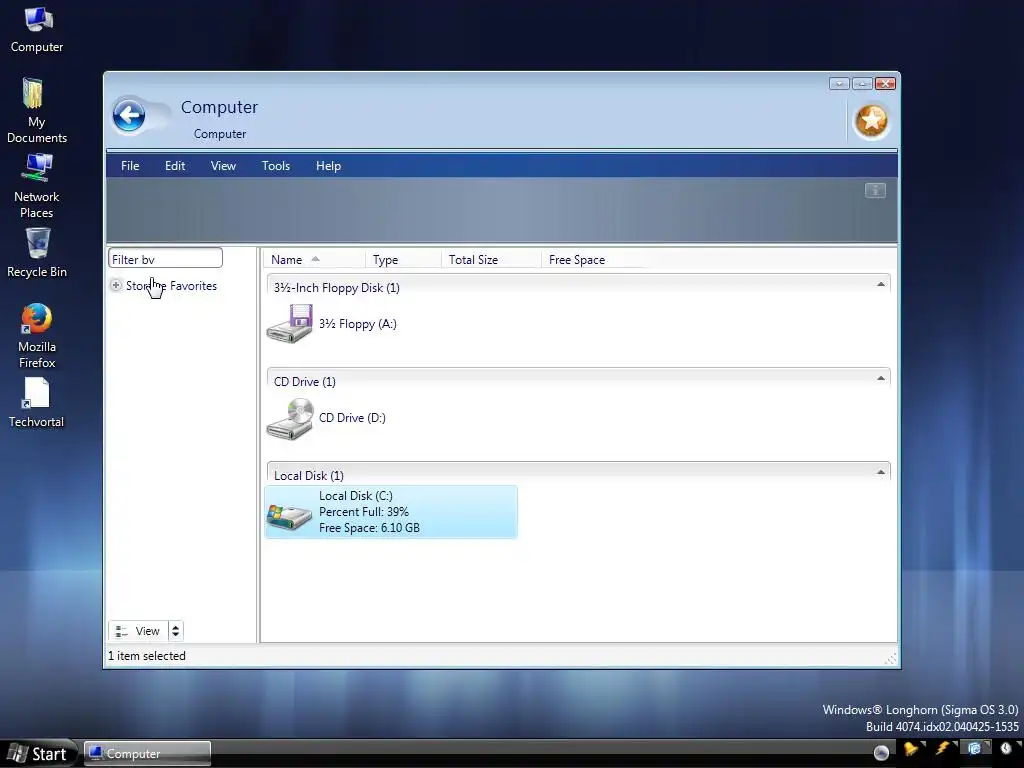The height and width of the screenshot is (768, 1024).
Task: Sort by the Total Size column header
Action: coord(491,260)
